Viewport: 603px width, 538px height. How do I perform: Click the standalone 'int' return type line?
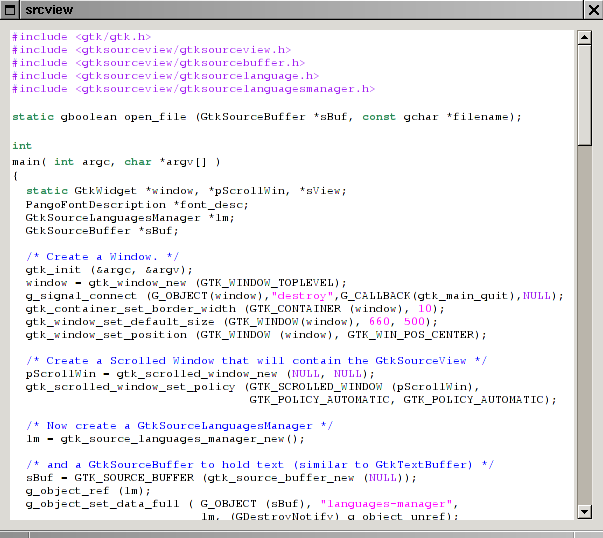22,146
